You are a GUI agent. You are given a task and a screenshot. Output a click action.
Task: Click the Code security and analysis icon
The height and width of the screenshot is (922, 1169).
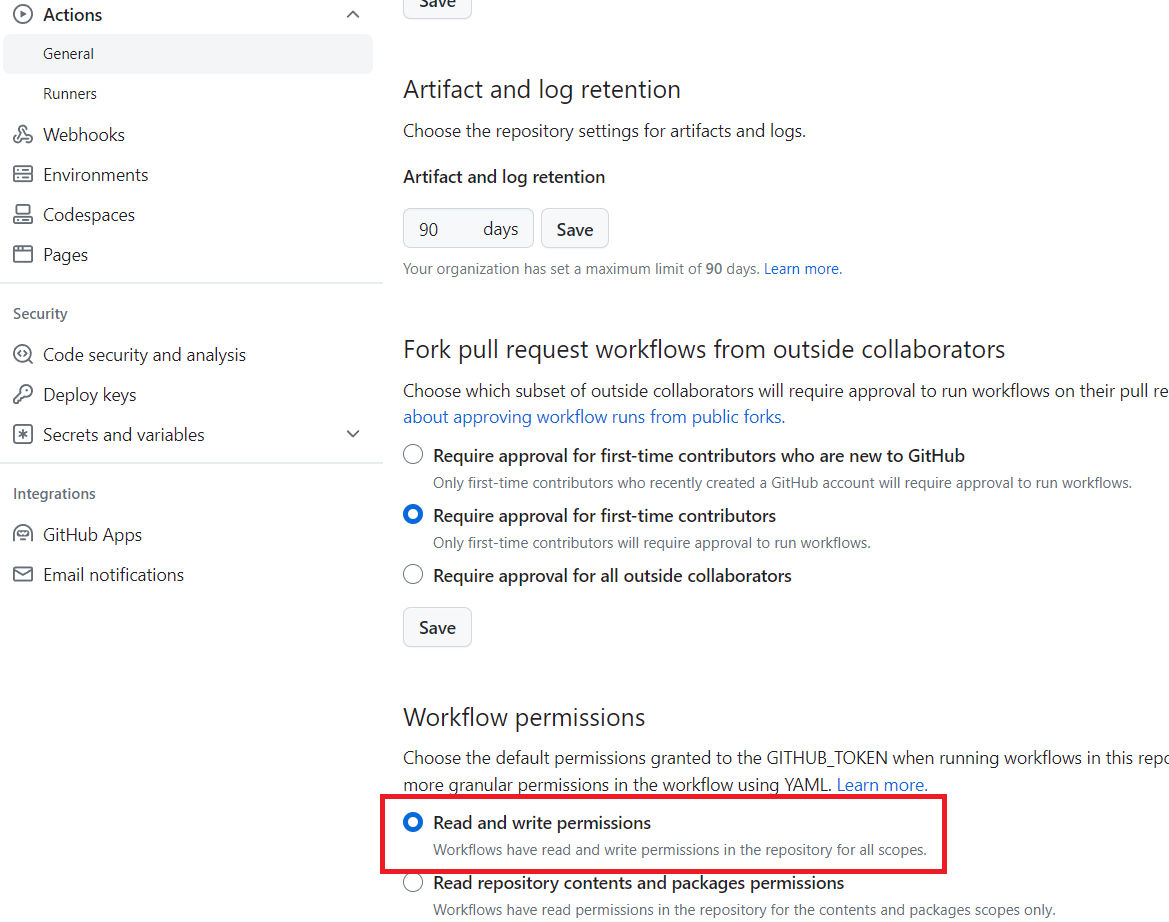[x=22, y=355]
